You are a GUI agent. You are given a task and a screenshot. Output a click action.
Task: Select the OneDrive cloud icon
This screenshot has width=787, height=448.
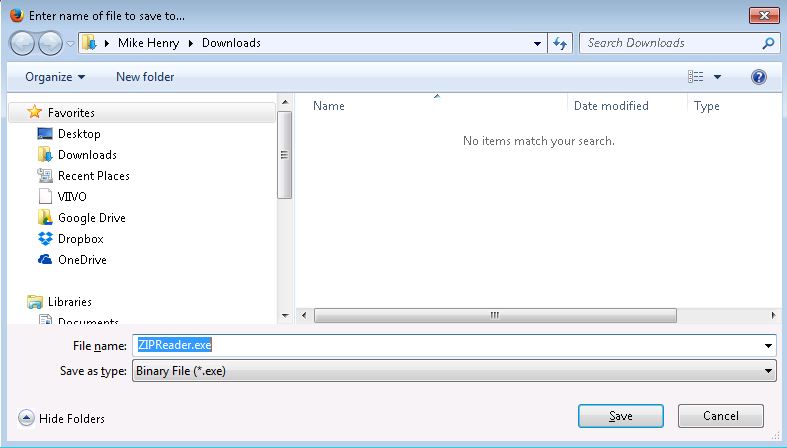(x=45, y=260)
